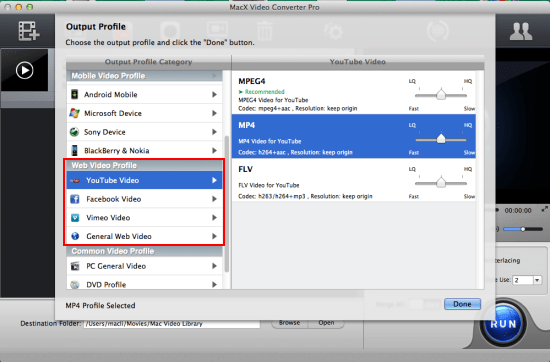Select the MP4 profile title
Image resolution: width=550 pixels, height=362 pixels.
click(x=247, y=125)
